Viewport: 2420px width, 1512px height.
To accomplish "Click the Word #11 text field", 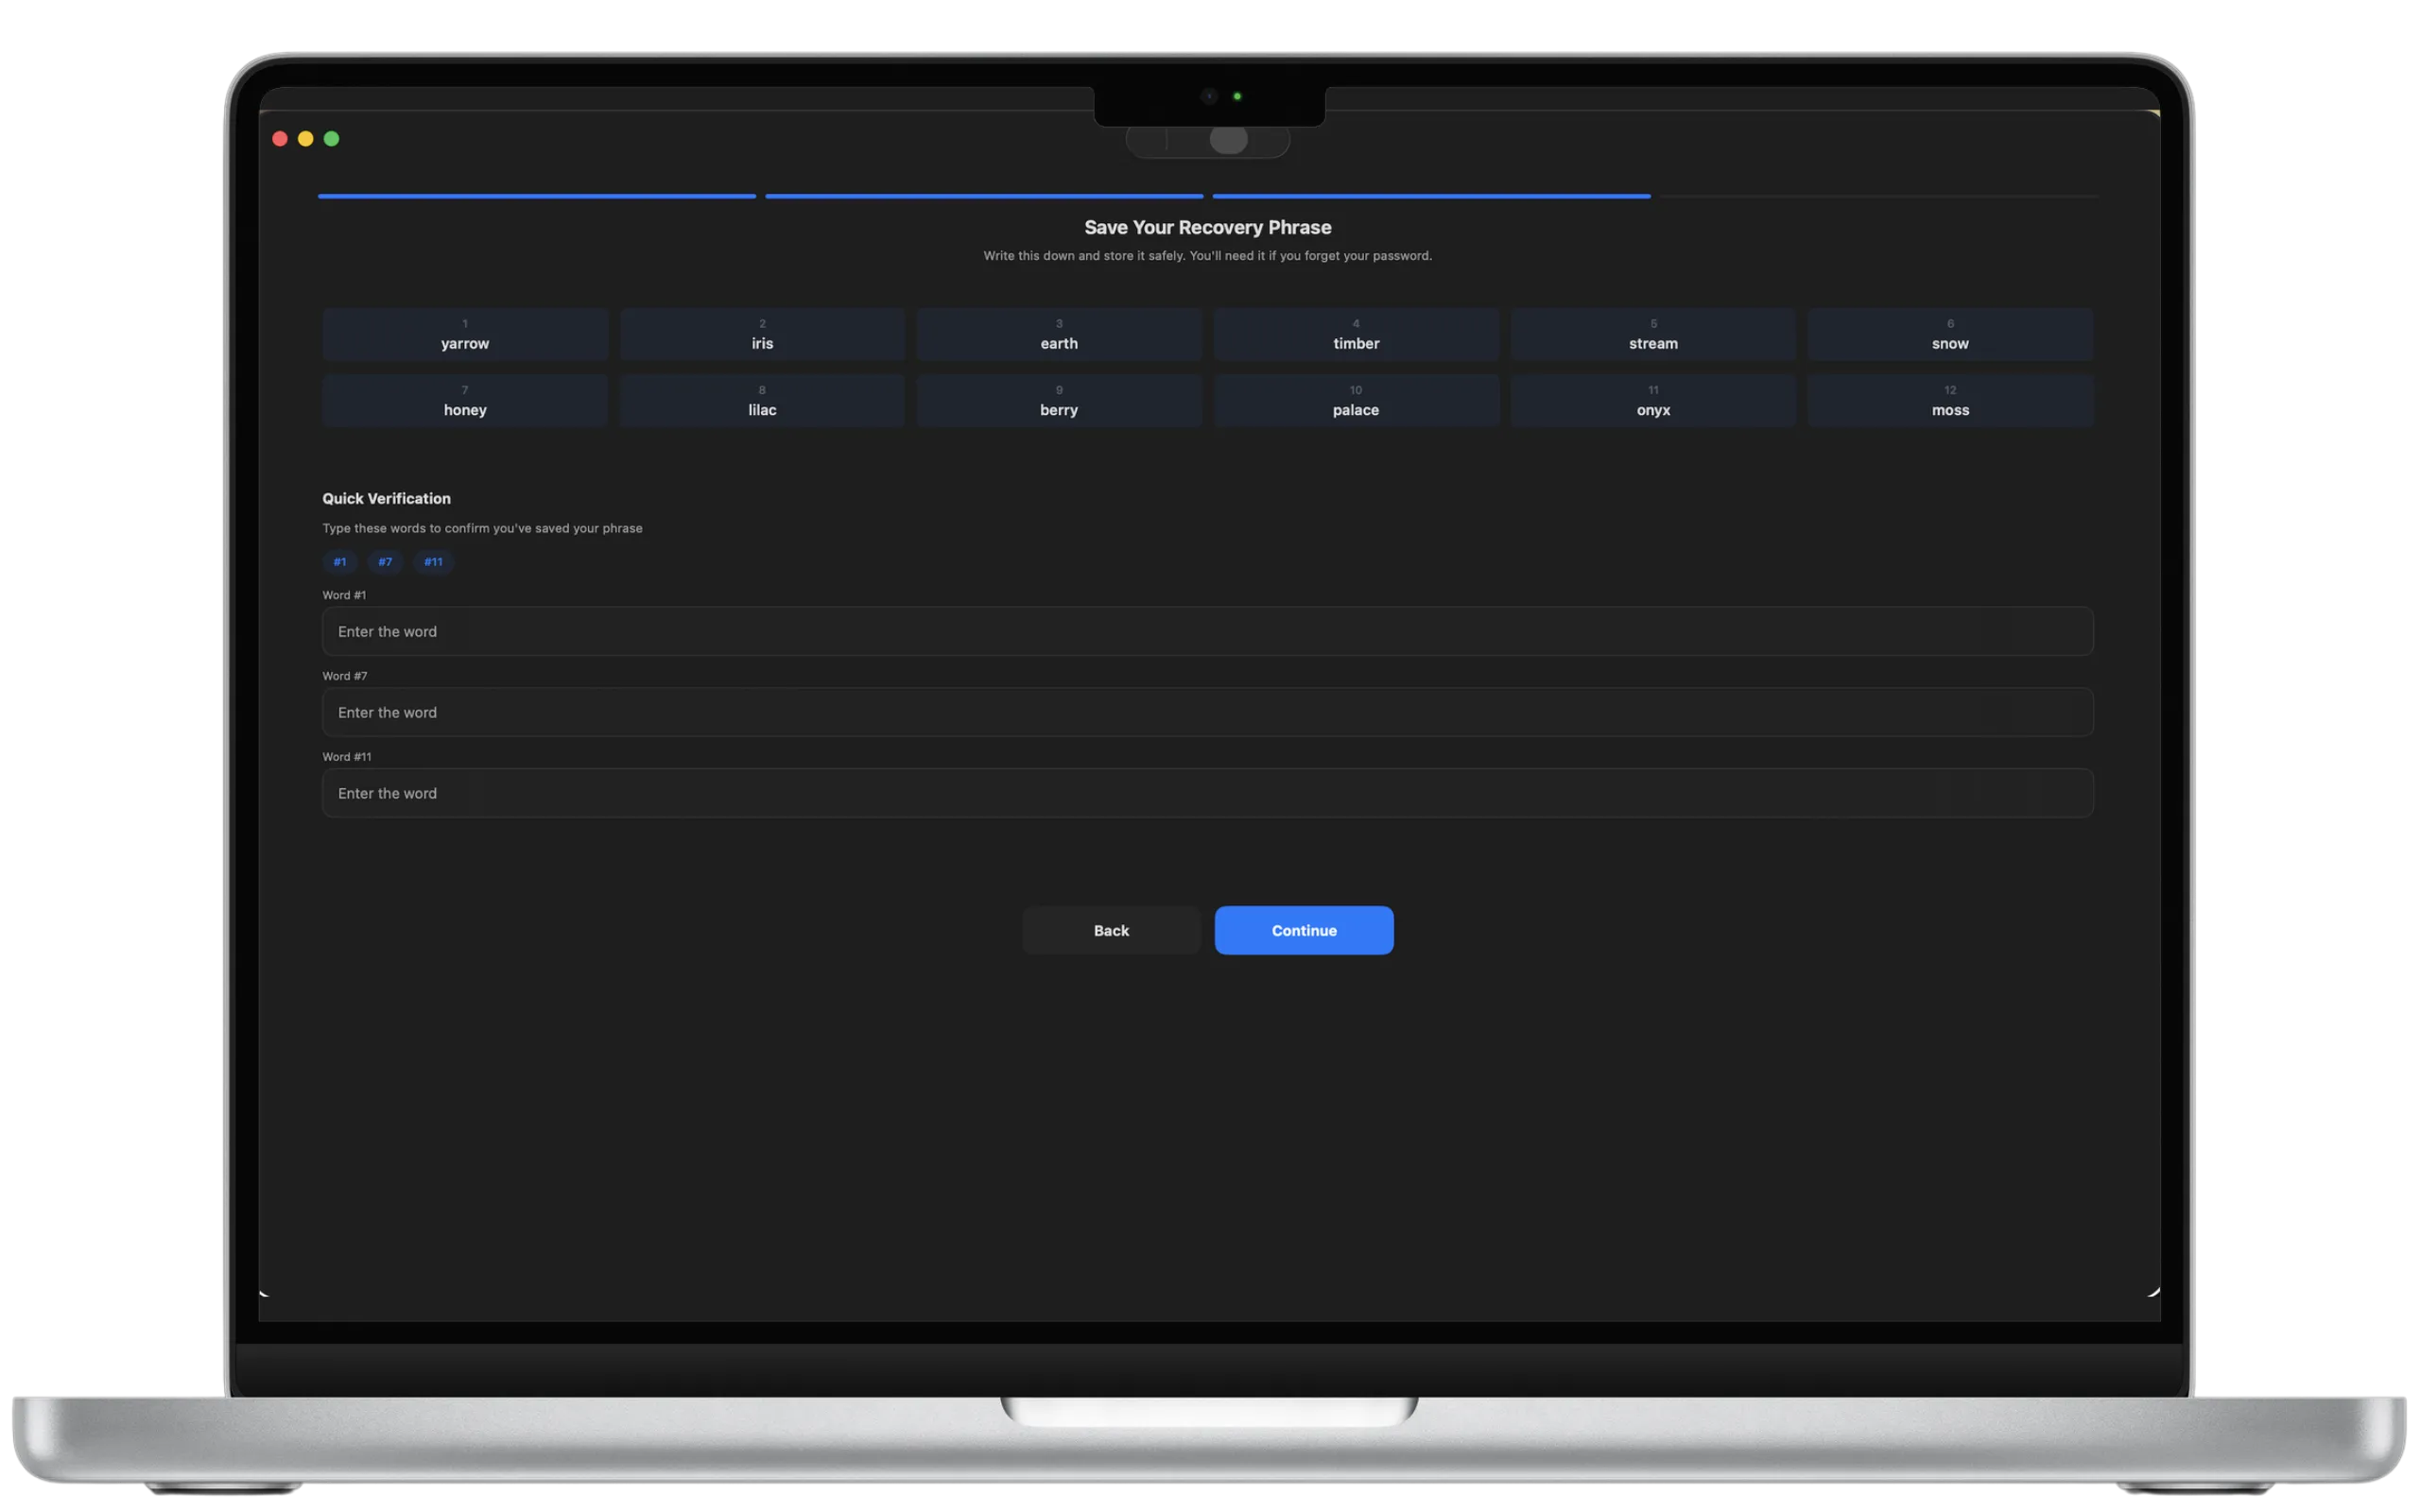I will tap(1207, 792).
